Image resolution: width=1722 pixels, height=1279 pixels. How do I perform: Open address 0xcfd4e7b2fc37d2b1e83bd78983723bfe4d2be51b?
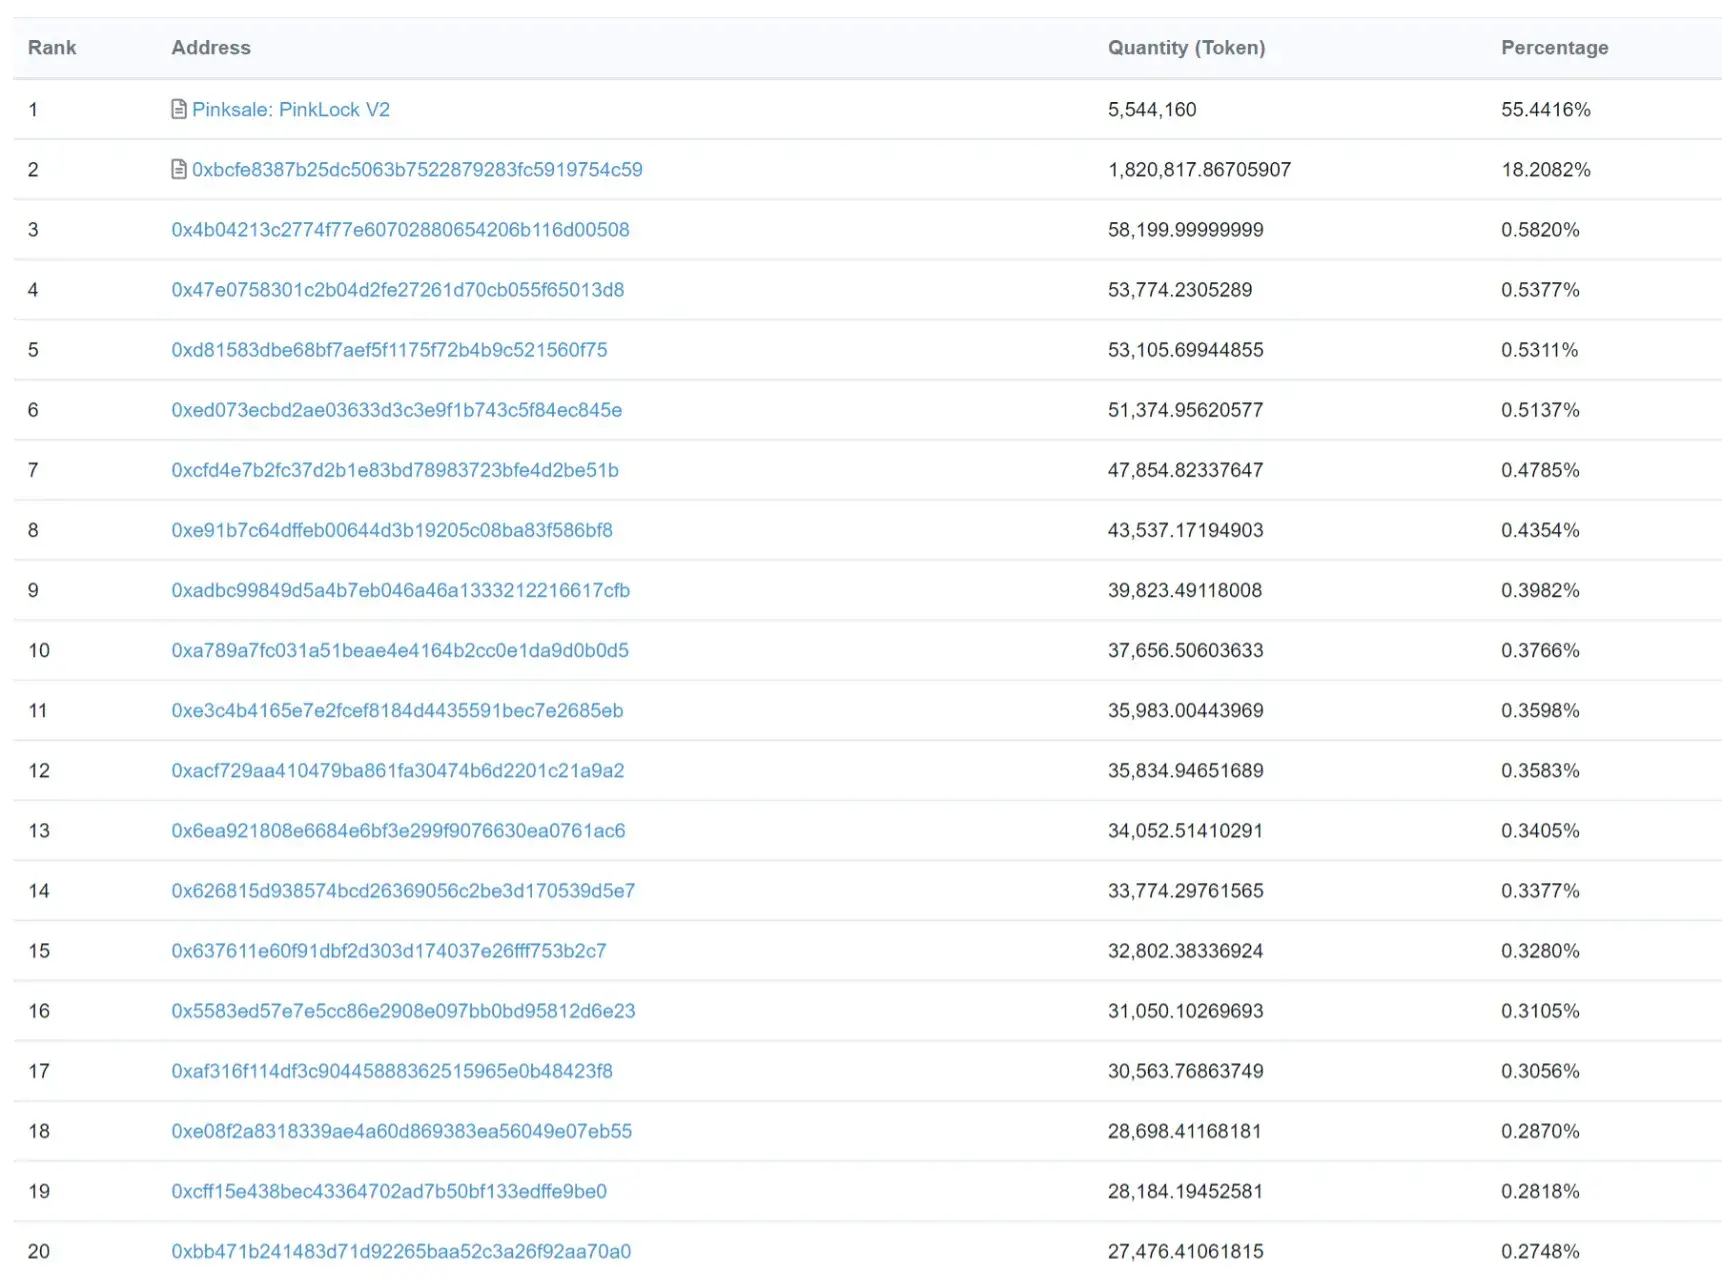(395, 469)
